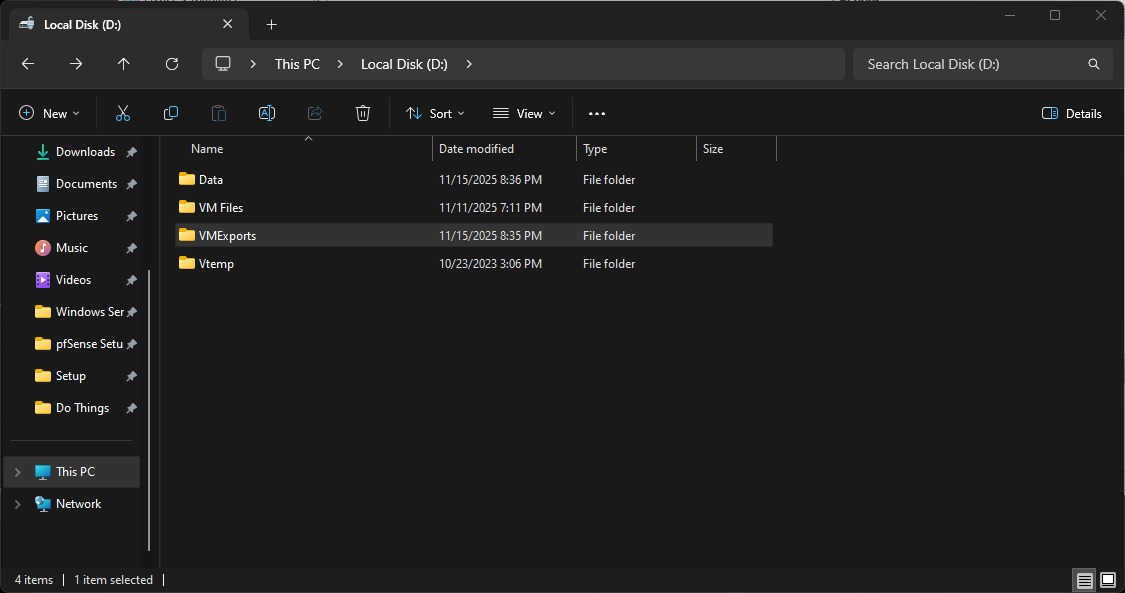Open a new tab with plus icon
The height and width of the screenshot is (593, 1125).
[x=271, y=24]
